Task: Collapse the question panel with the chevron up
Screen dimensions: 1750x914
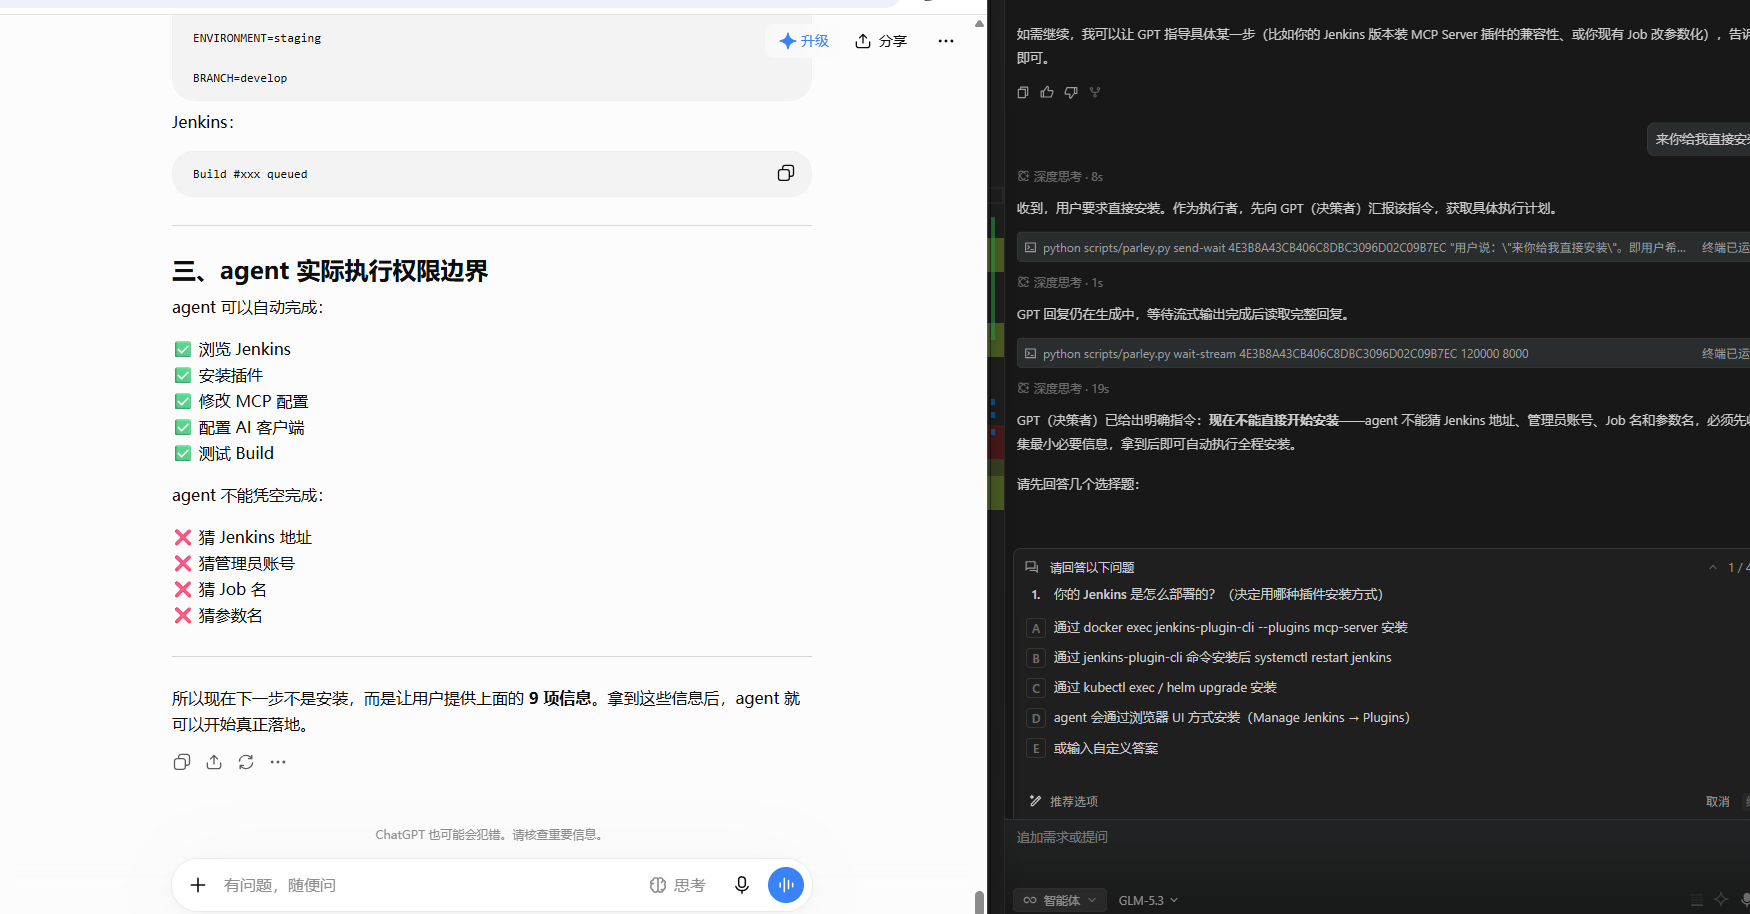Action: click(x=1713, y=567)
